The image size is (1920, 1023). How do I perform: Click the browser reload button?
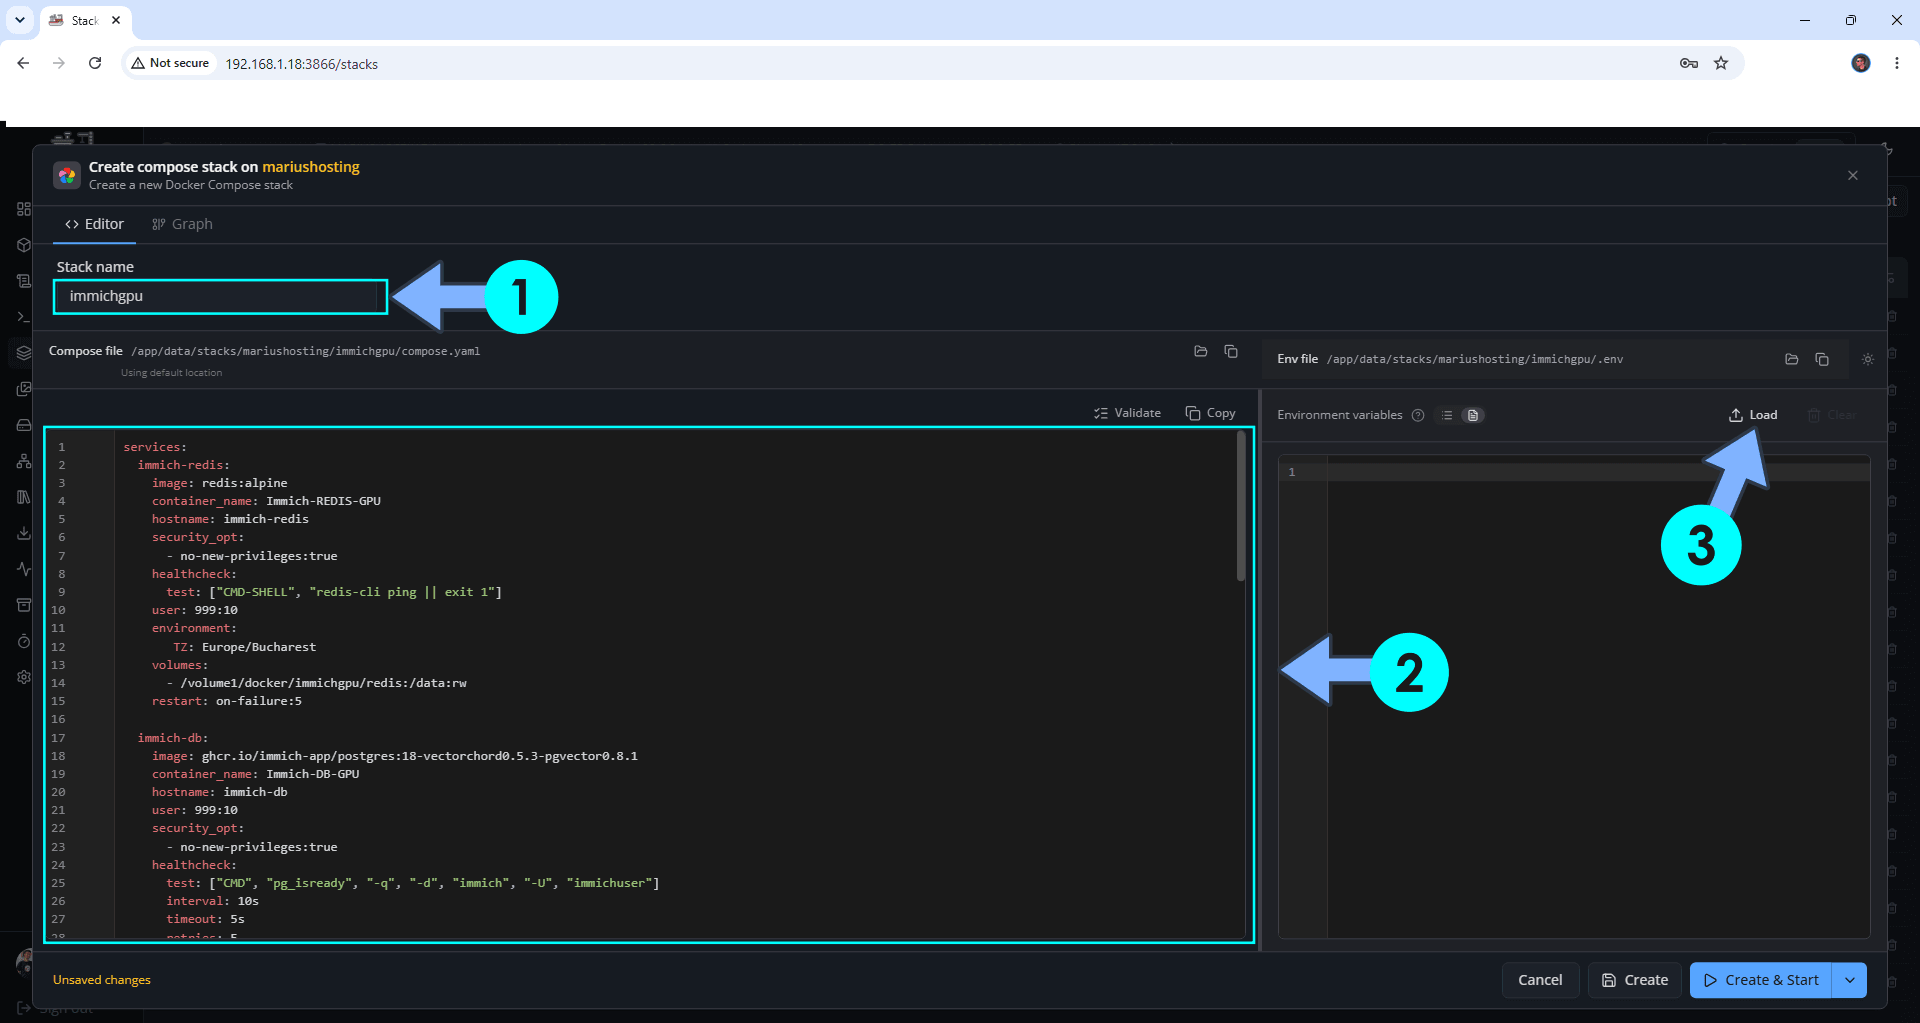tap(95, 63)
